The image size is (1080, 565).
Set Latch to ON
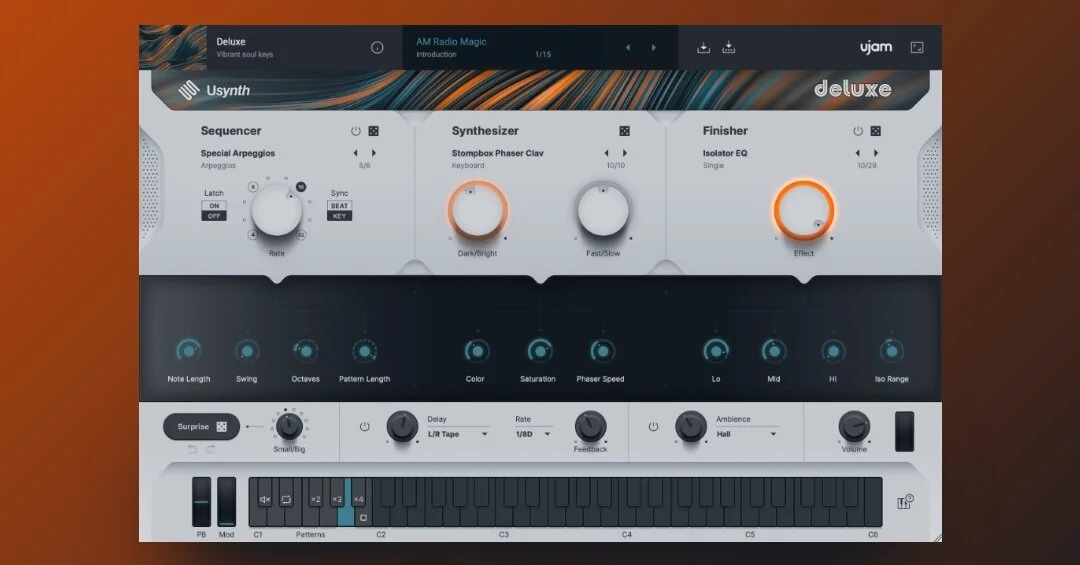[x=214, y=206]
